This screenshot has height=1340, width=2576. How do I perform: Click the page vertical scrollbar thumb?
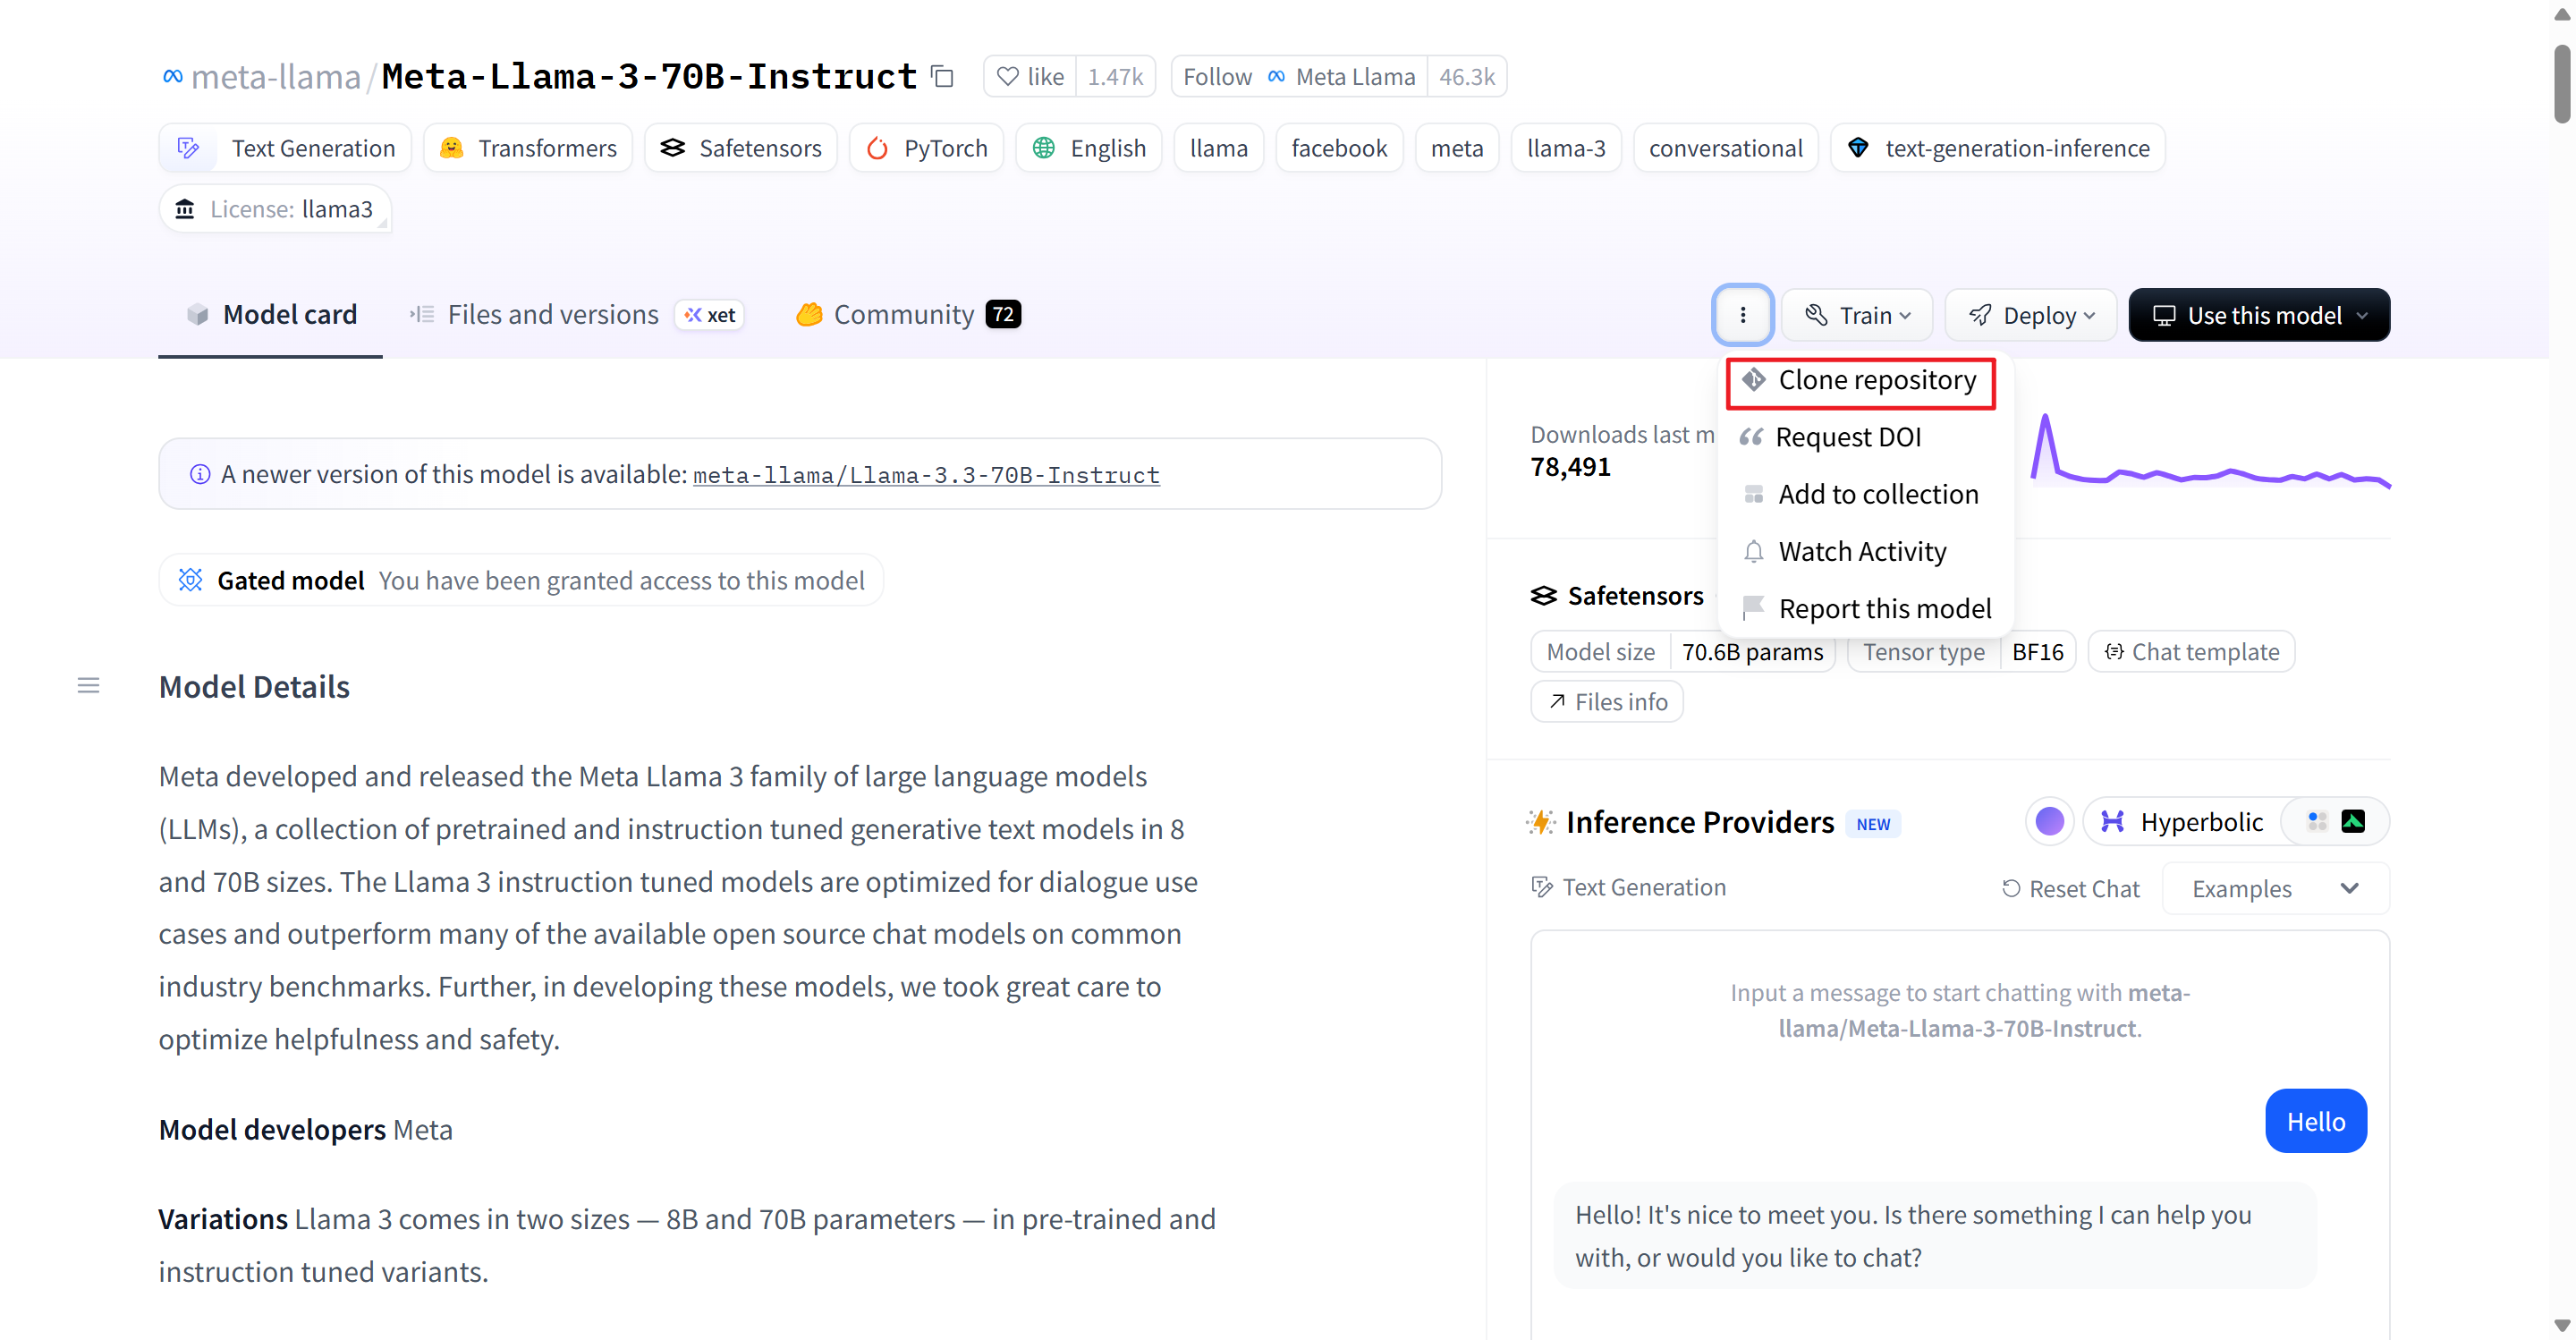2561,85
